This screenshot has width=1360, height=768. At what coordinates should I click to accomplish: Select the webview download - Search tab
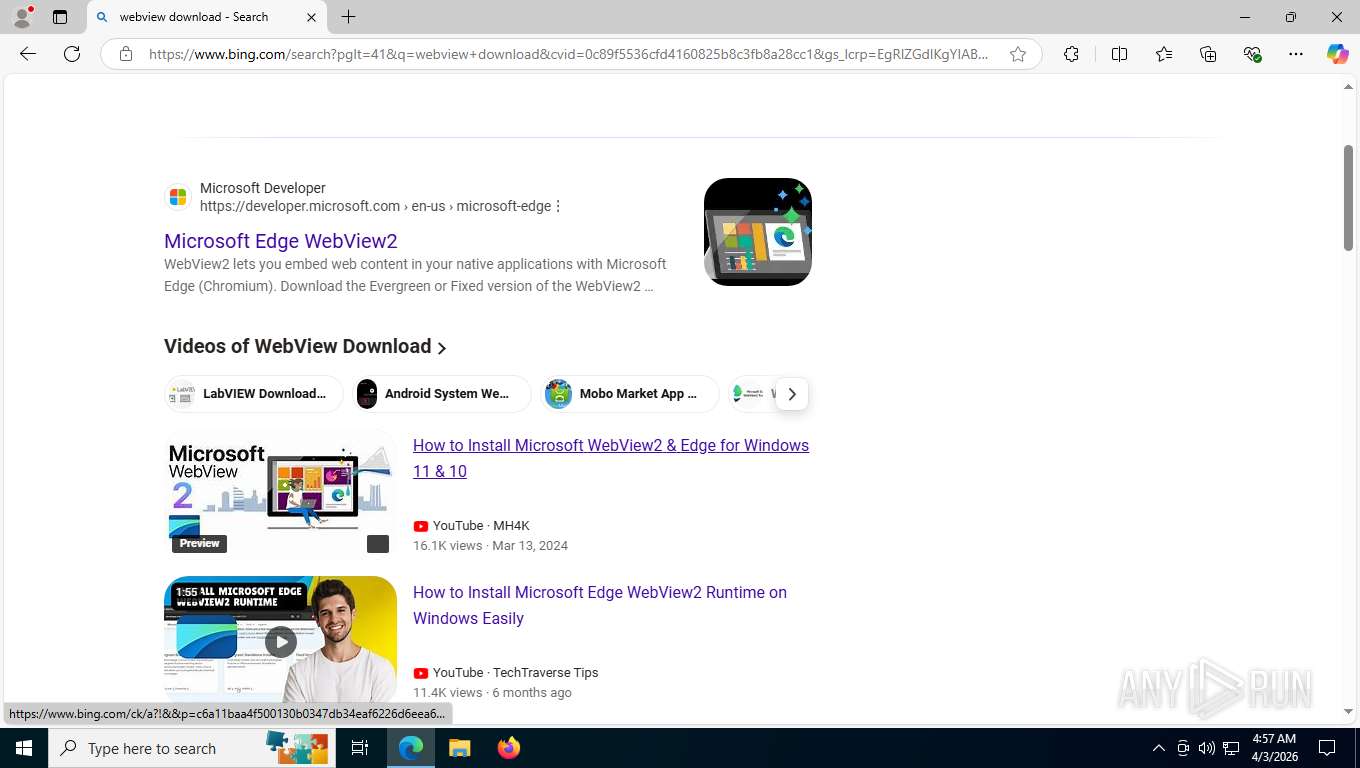(206, 17)
